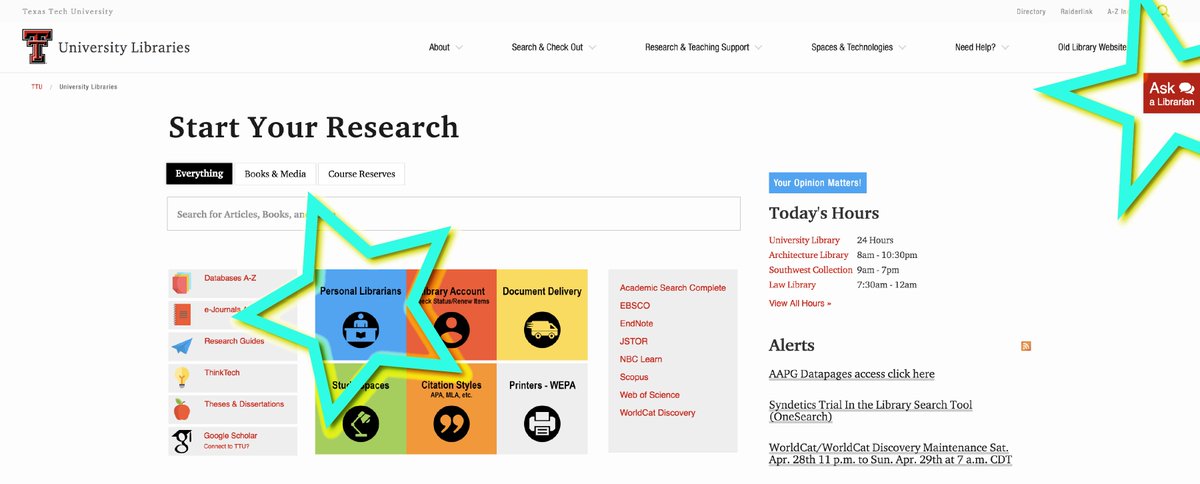
Task: Click the Theses & Dissertations apple icon
Action: [181, 409]
